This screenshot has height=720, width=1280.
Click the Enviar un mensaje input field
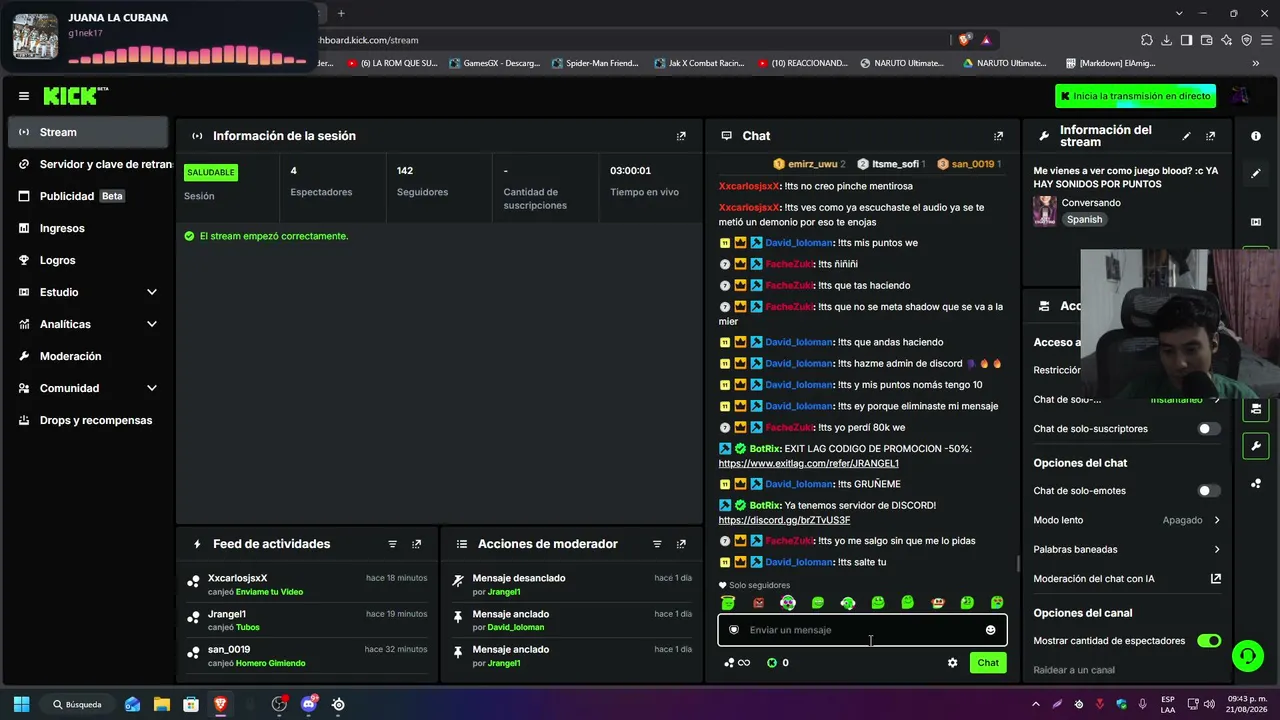coord(862,630)
